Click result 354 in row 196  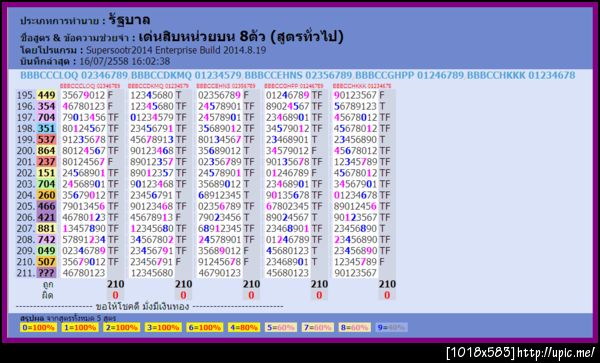coord(46,106)
